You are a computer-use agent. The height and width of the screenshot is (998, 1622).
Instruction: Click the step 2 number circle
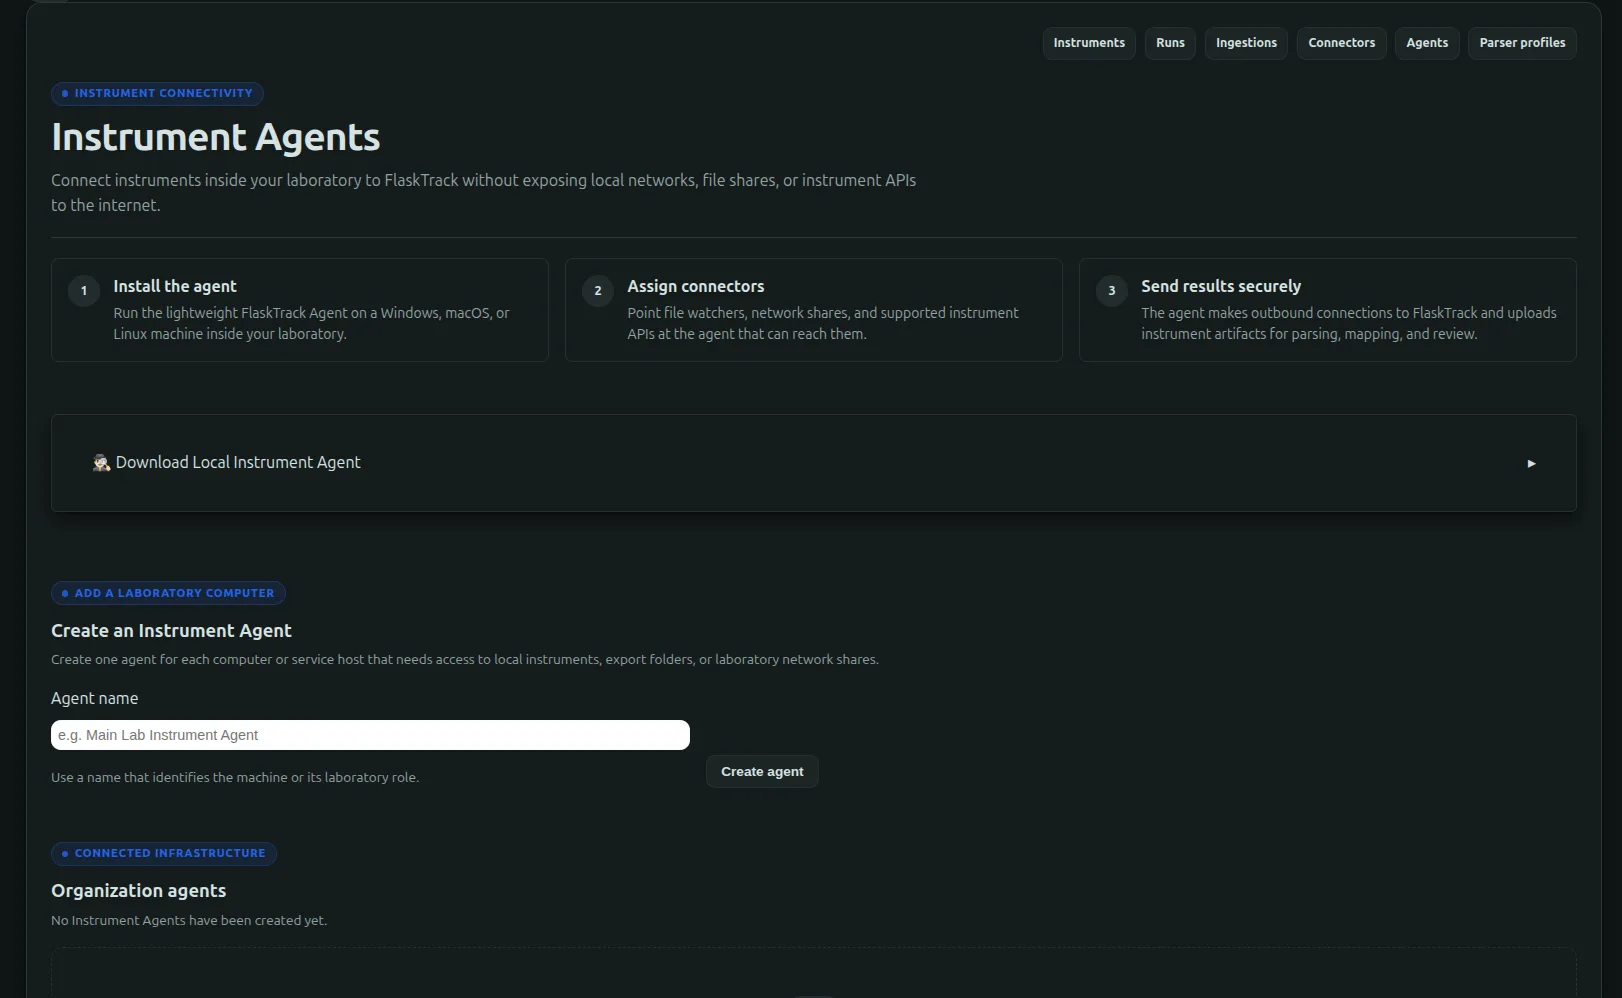pyautogui.click(x=598, y=291)
